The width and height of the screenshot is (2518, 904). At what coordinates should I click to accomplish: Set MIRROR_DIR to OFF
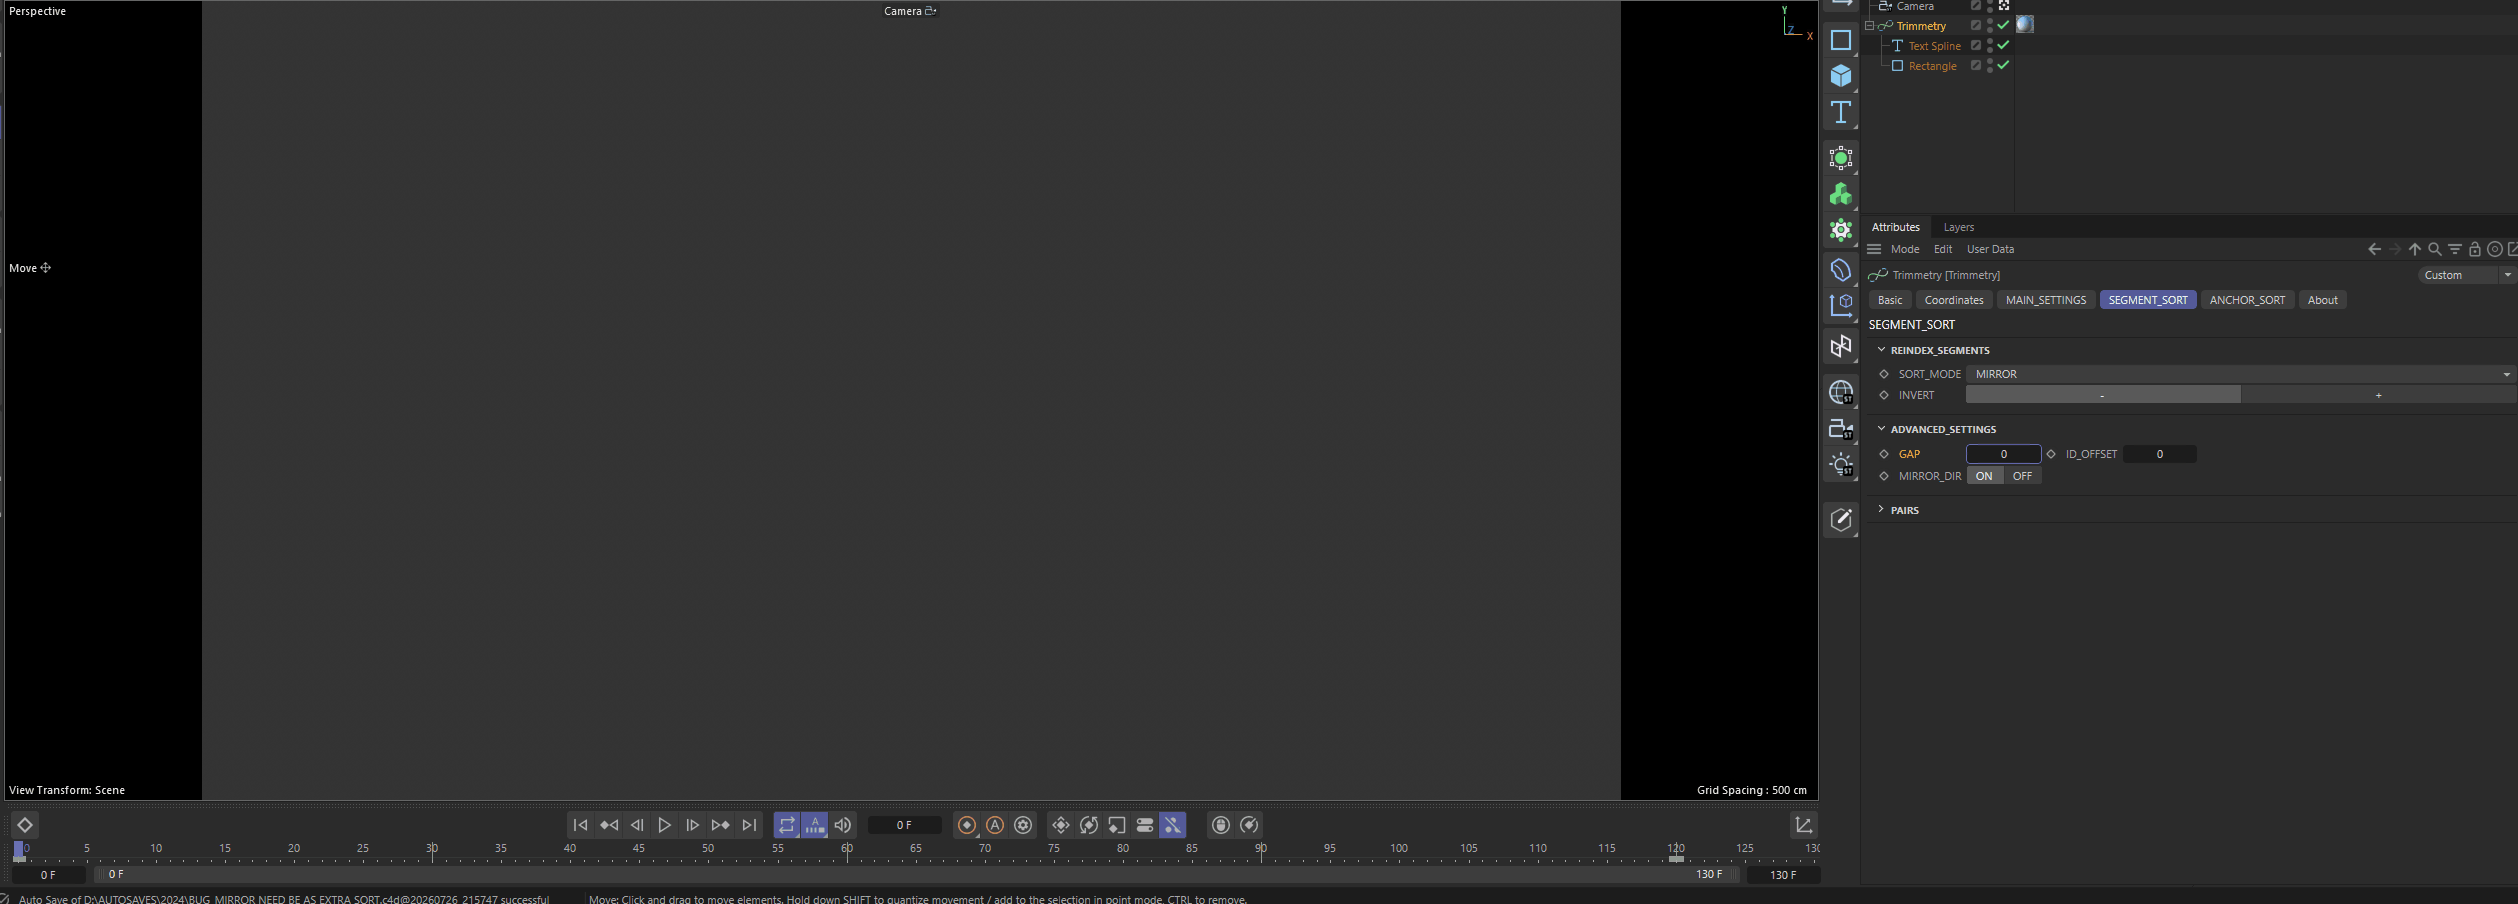coord(2022,476)
